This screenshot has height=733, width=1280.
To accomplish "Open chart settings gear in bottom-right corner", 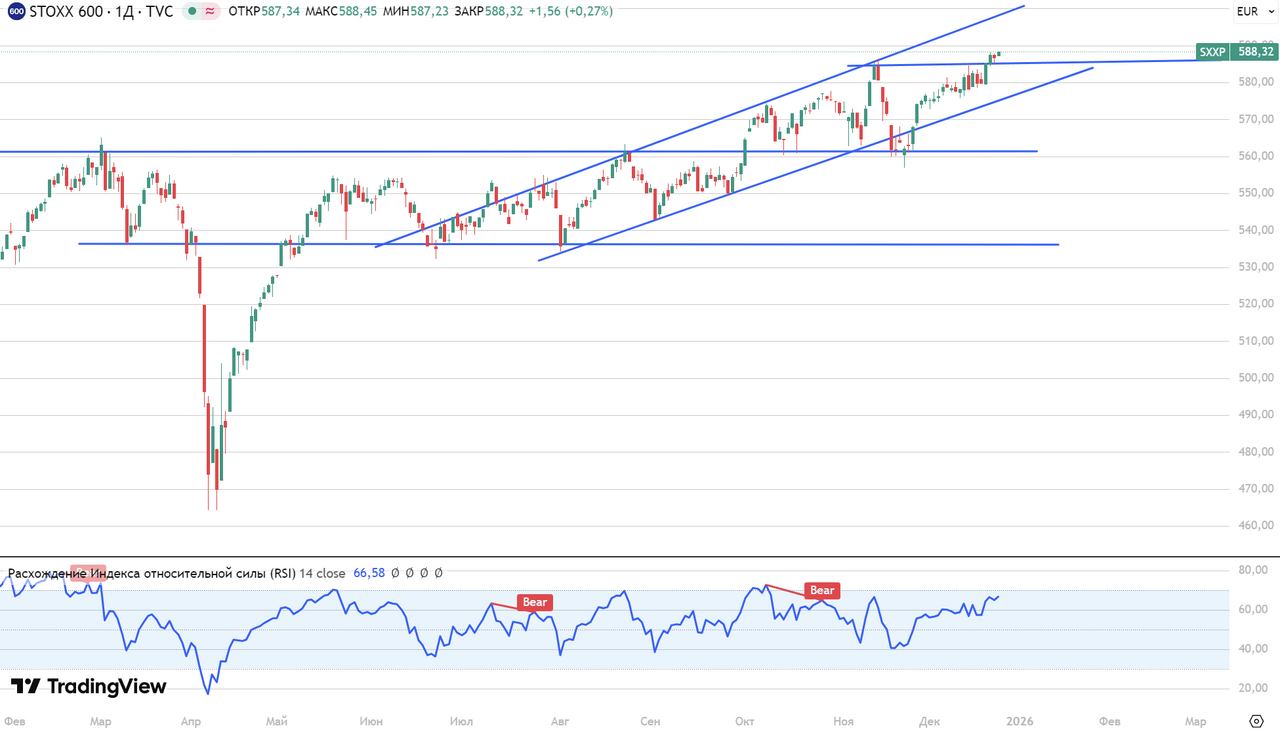I will [x=1257, y=721].
